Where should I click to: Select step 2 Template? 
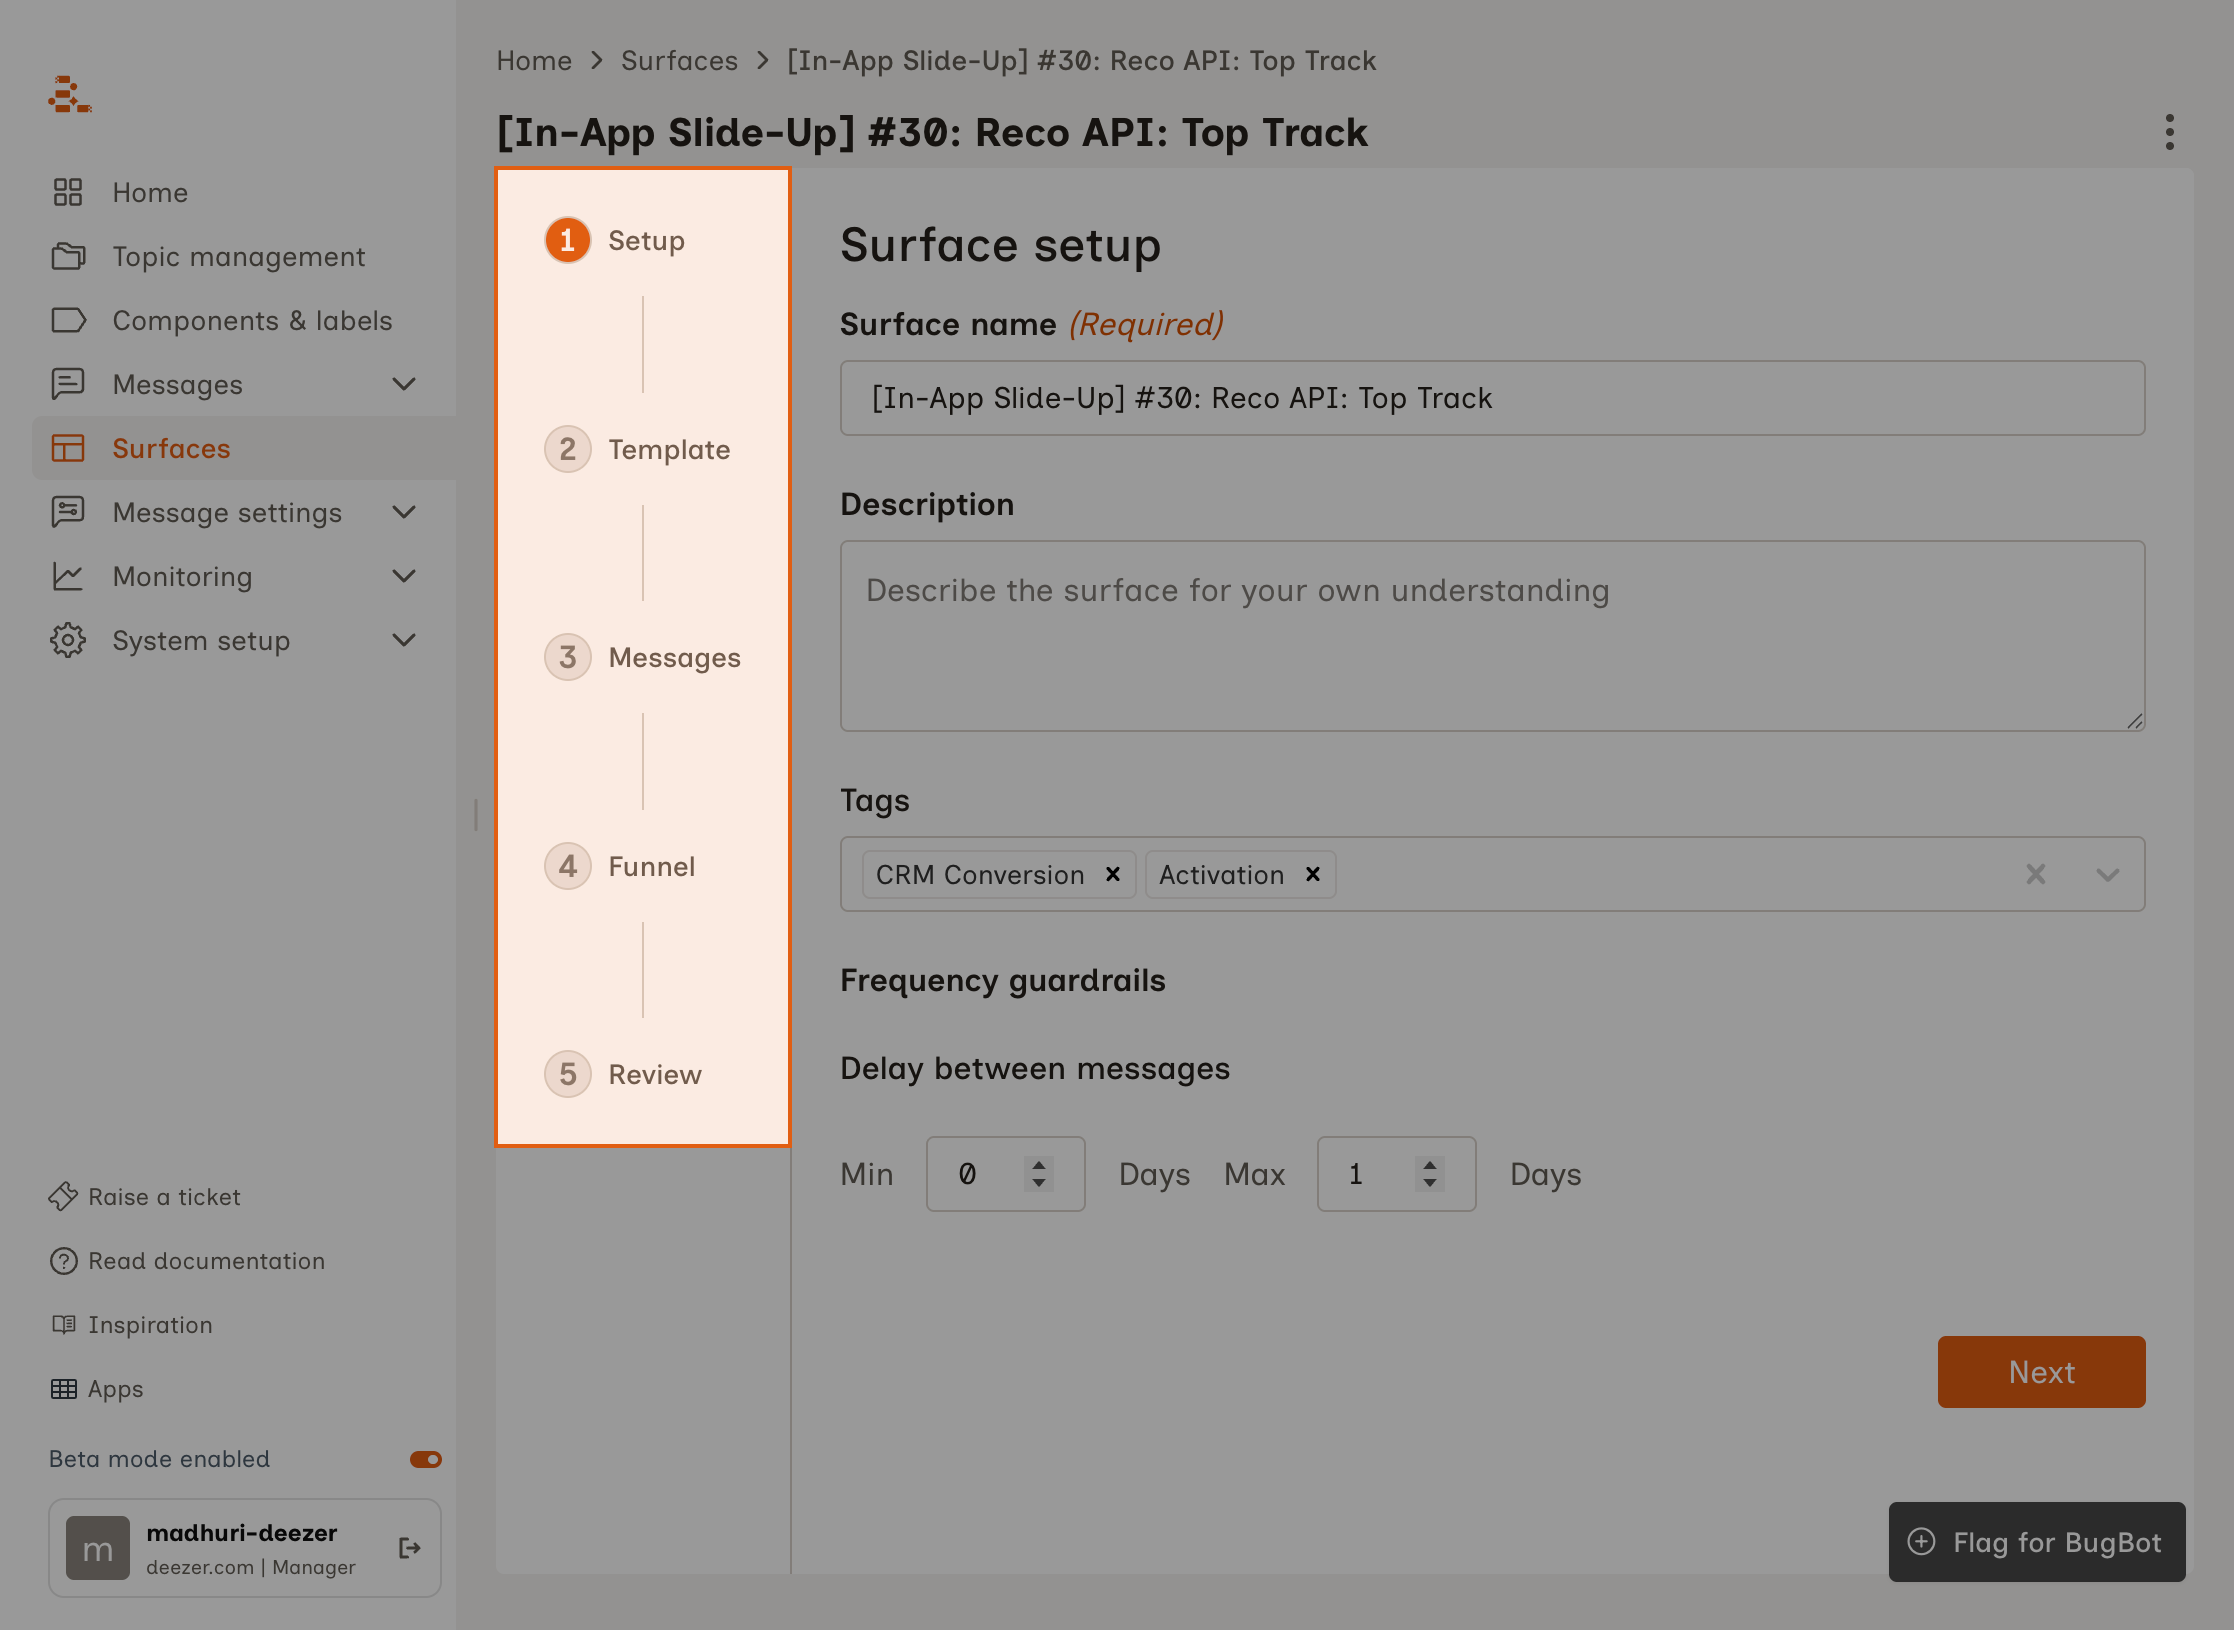637,449
